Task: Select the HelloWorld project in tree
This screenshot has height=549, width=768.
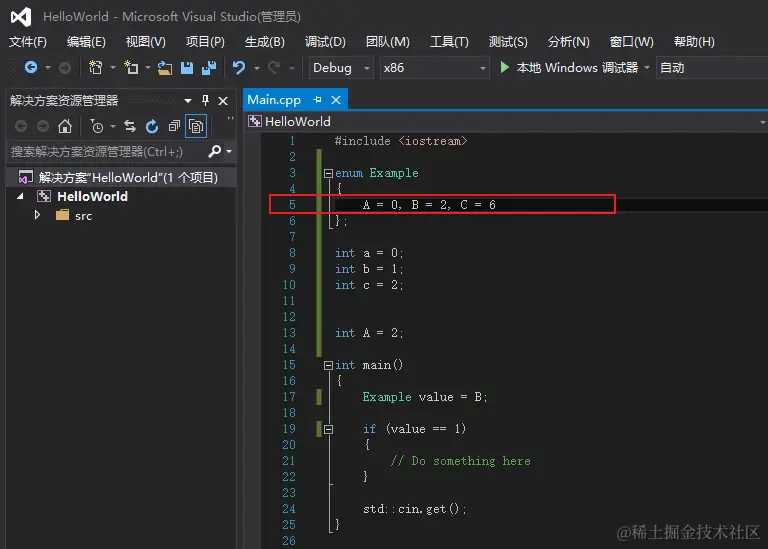Action: [x=93, y=196]
